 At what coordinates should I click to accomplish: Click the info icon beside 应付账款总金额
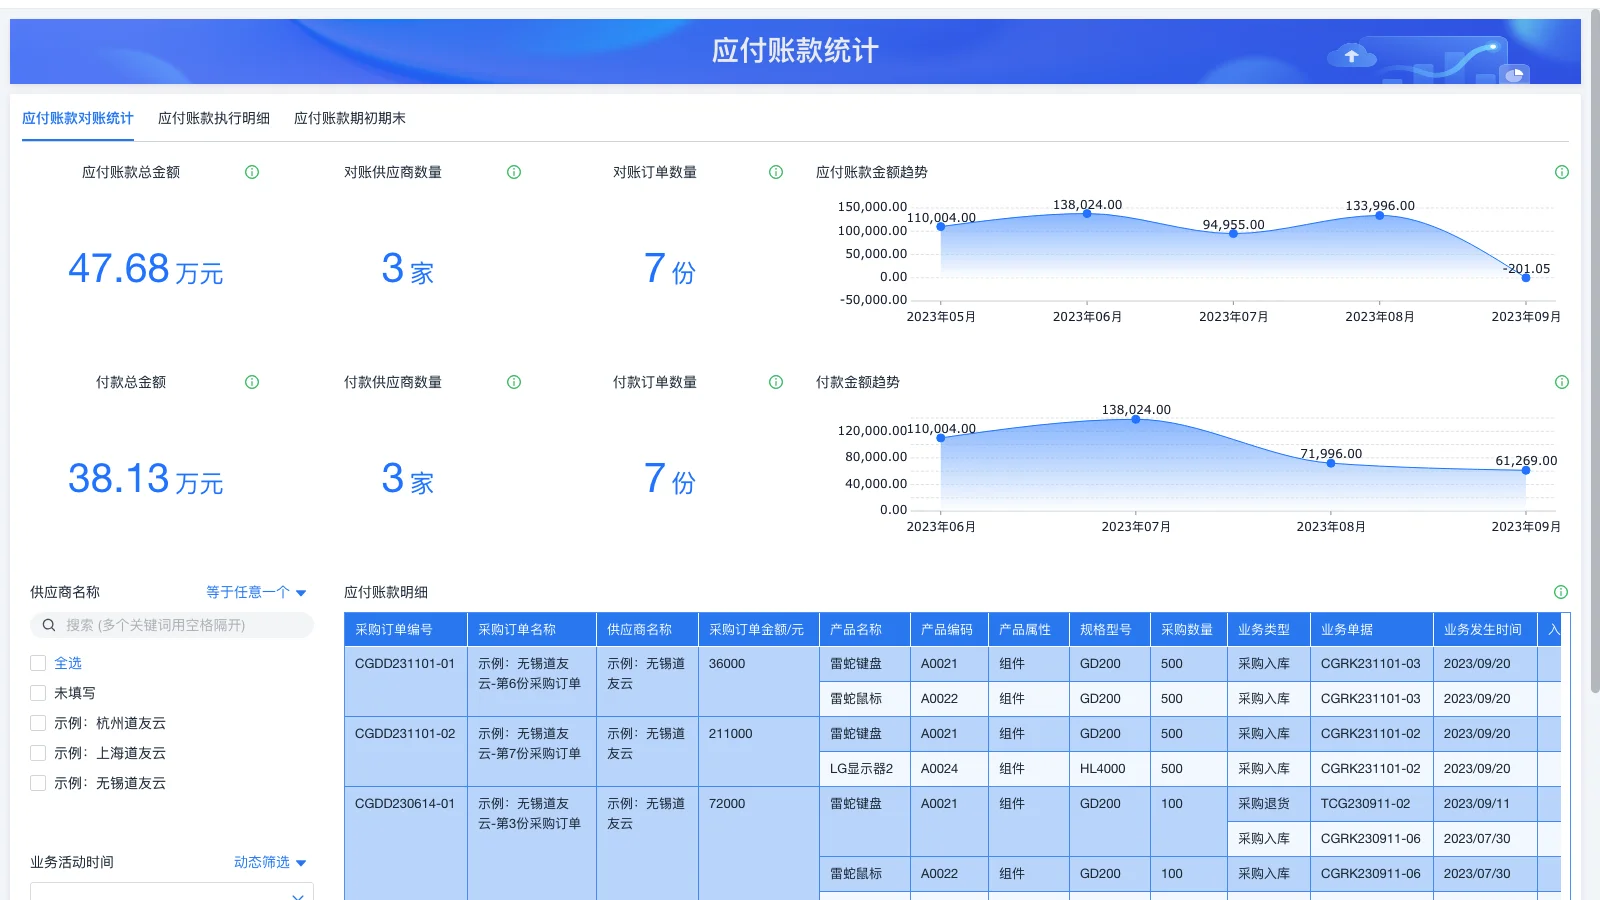coord(251,171)
